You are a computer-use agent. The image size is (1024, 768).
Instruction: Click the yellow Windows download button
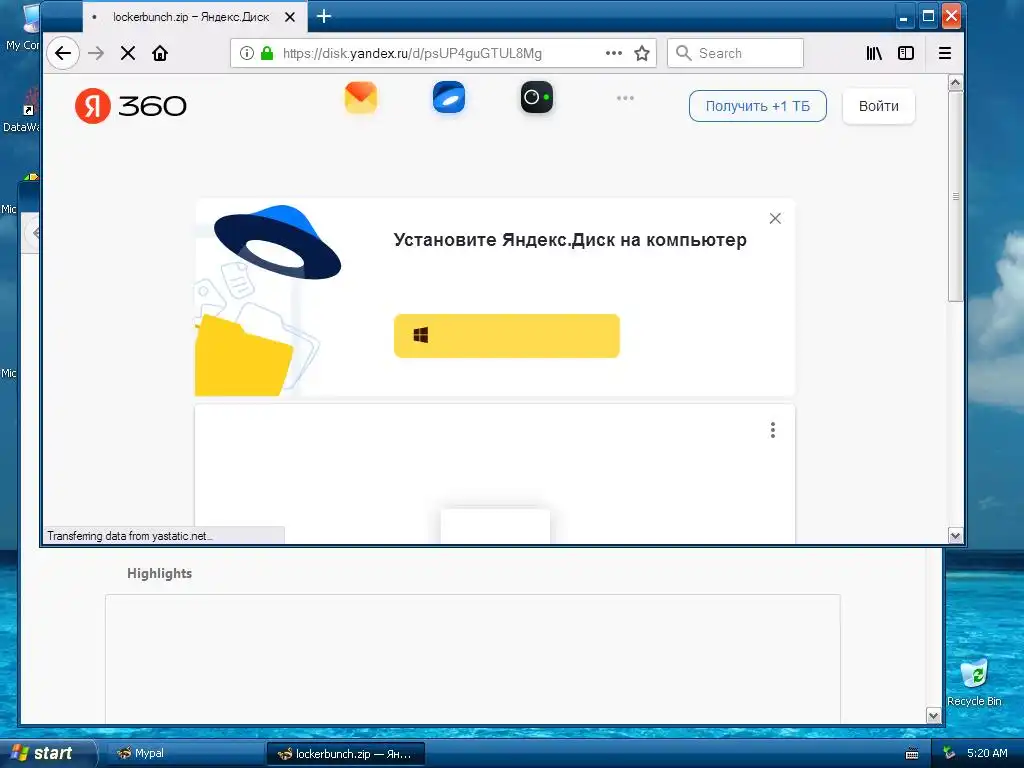click(507, 336)
